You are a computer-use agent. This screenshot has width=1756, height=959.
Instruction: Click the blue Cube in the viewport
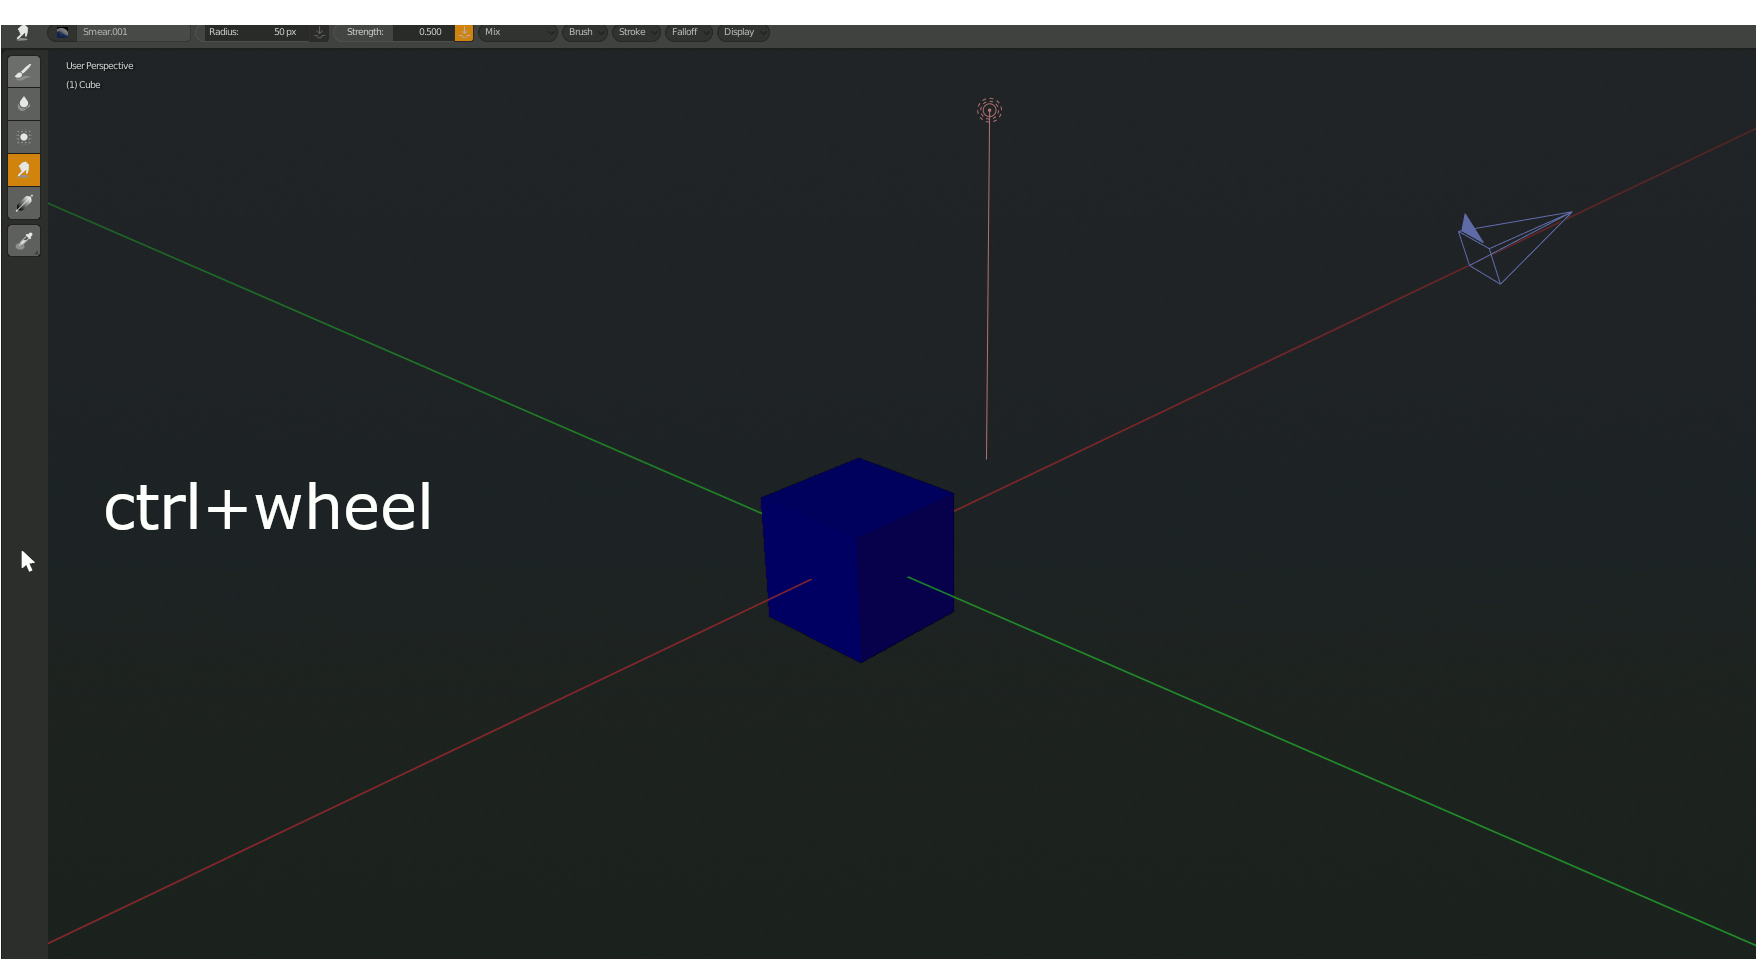tap(858, 560)
